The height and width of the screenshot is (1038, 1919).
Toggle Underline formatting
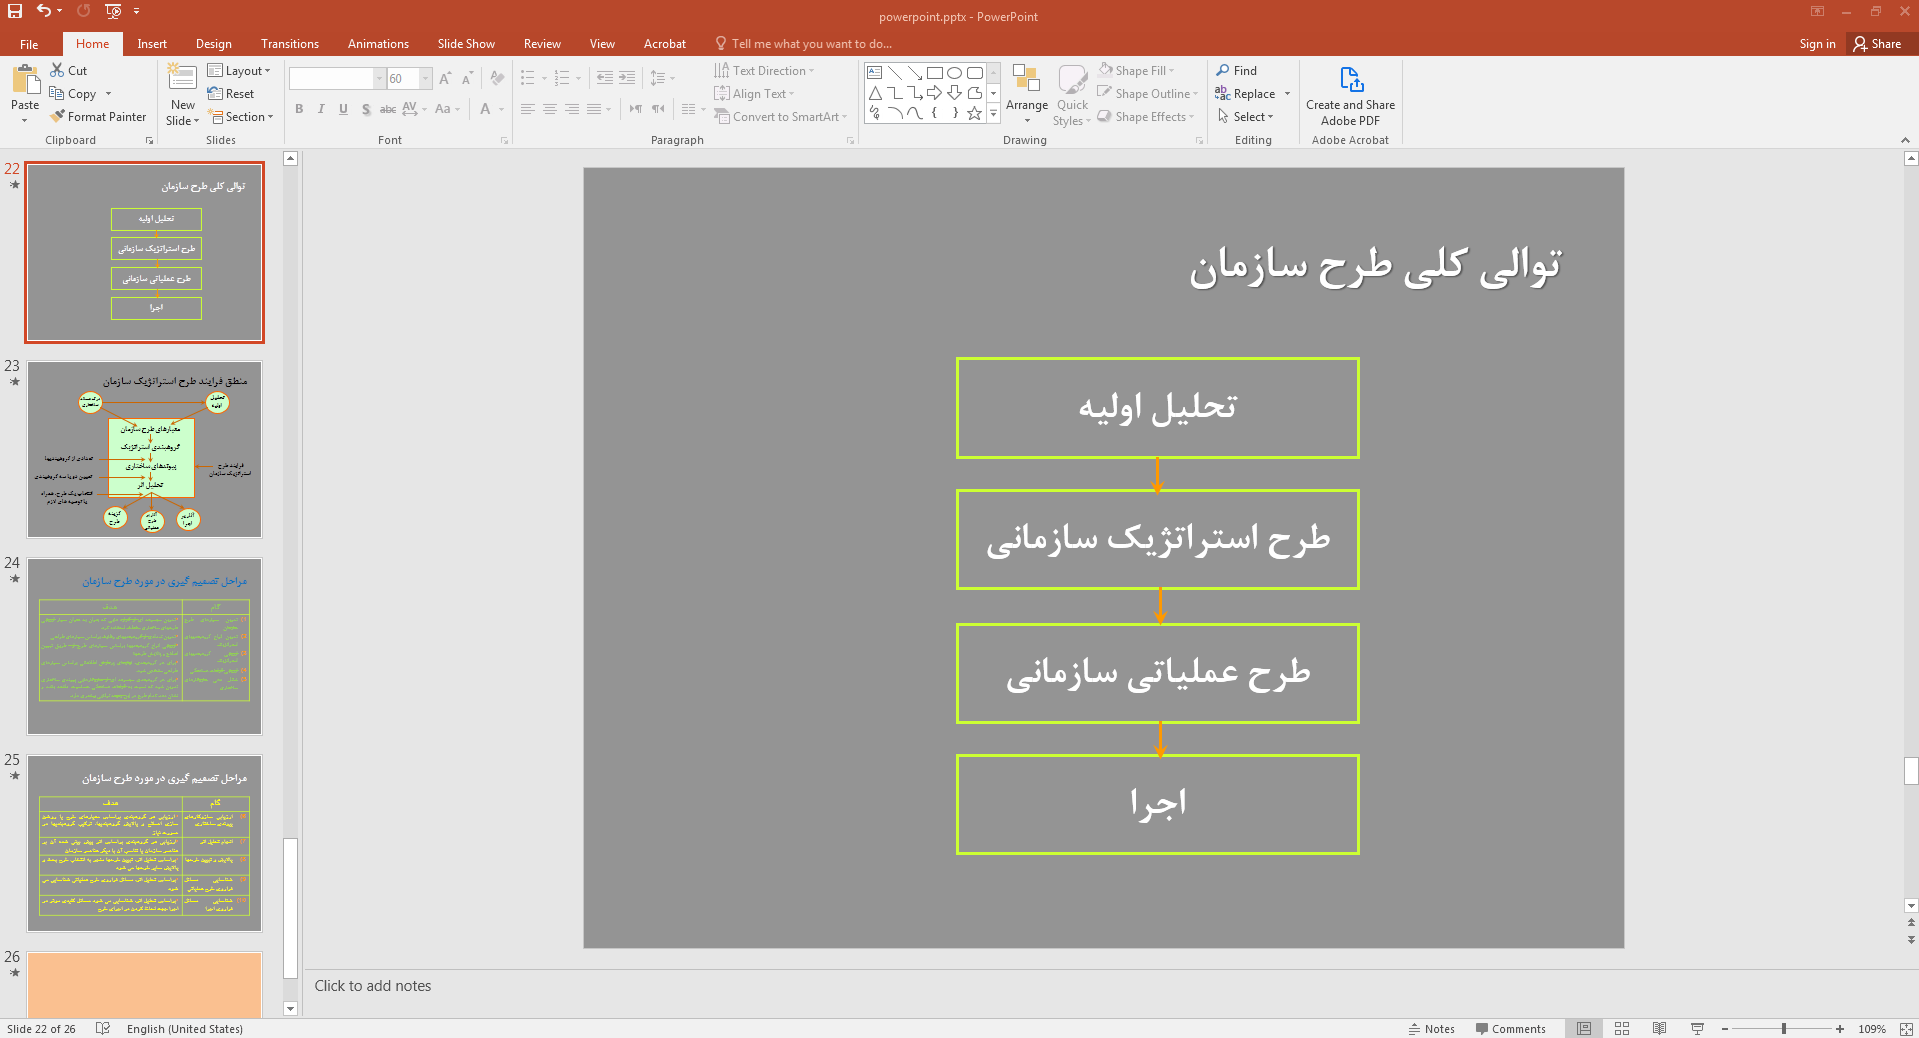click(343, 109)
